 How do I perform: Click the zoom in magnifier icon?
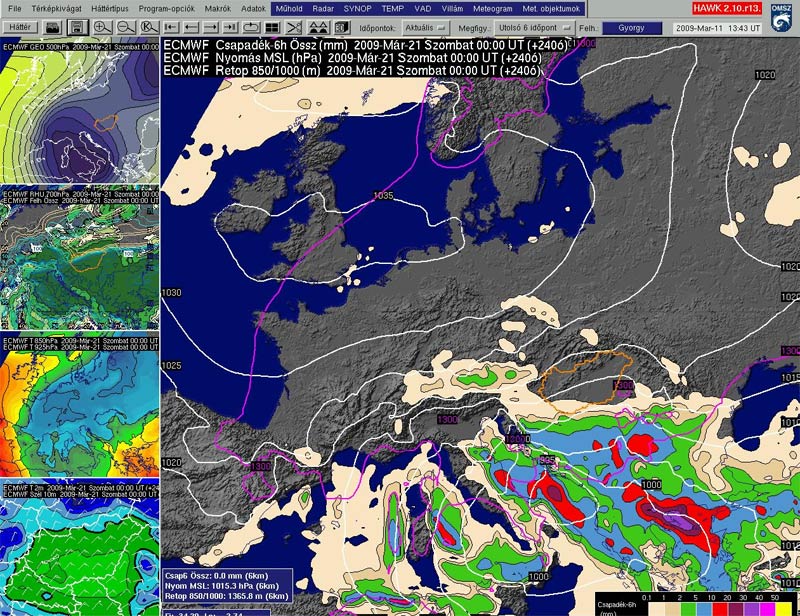pyautogui.click(x=104, y=27)
